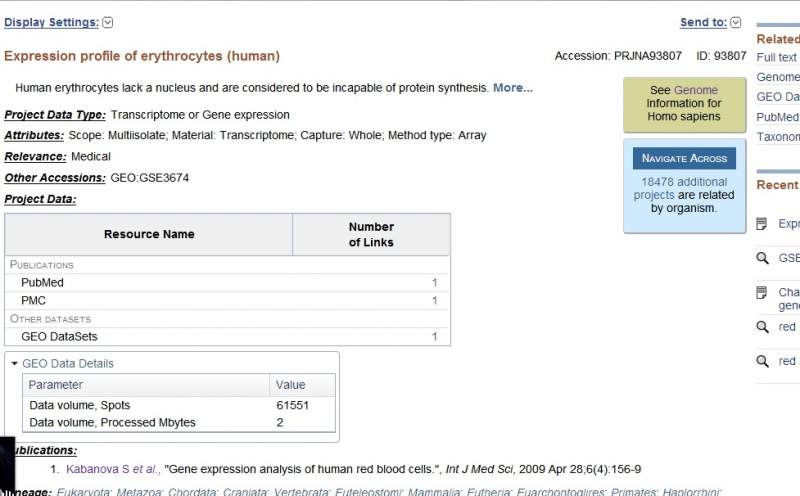This screenshot has width=800, height=496.
Task: Open PubMed related link in sidebar
Action: (778, 117)
